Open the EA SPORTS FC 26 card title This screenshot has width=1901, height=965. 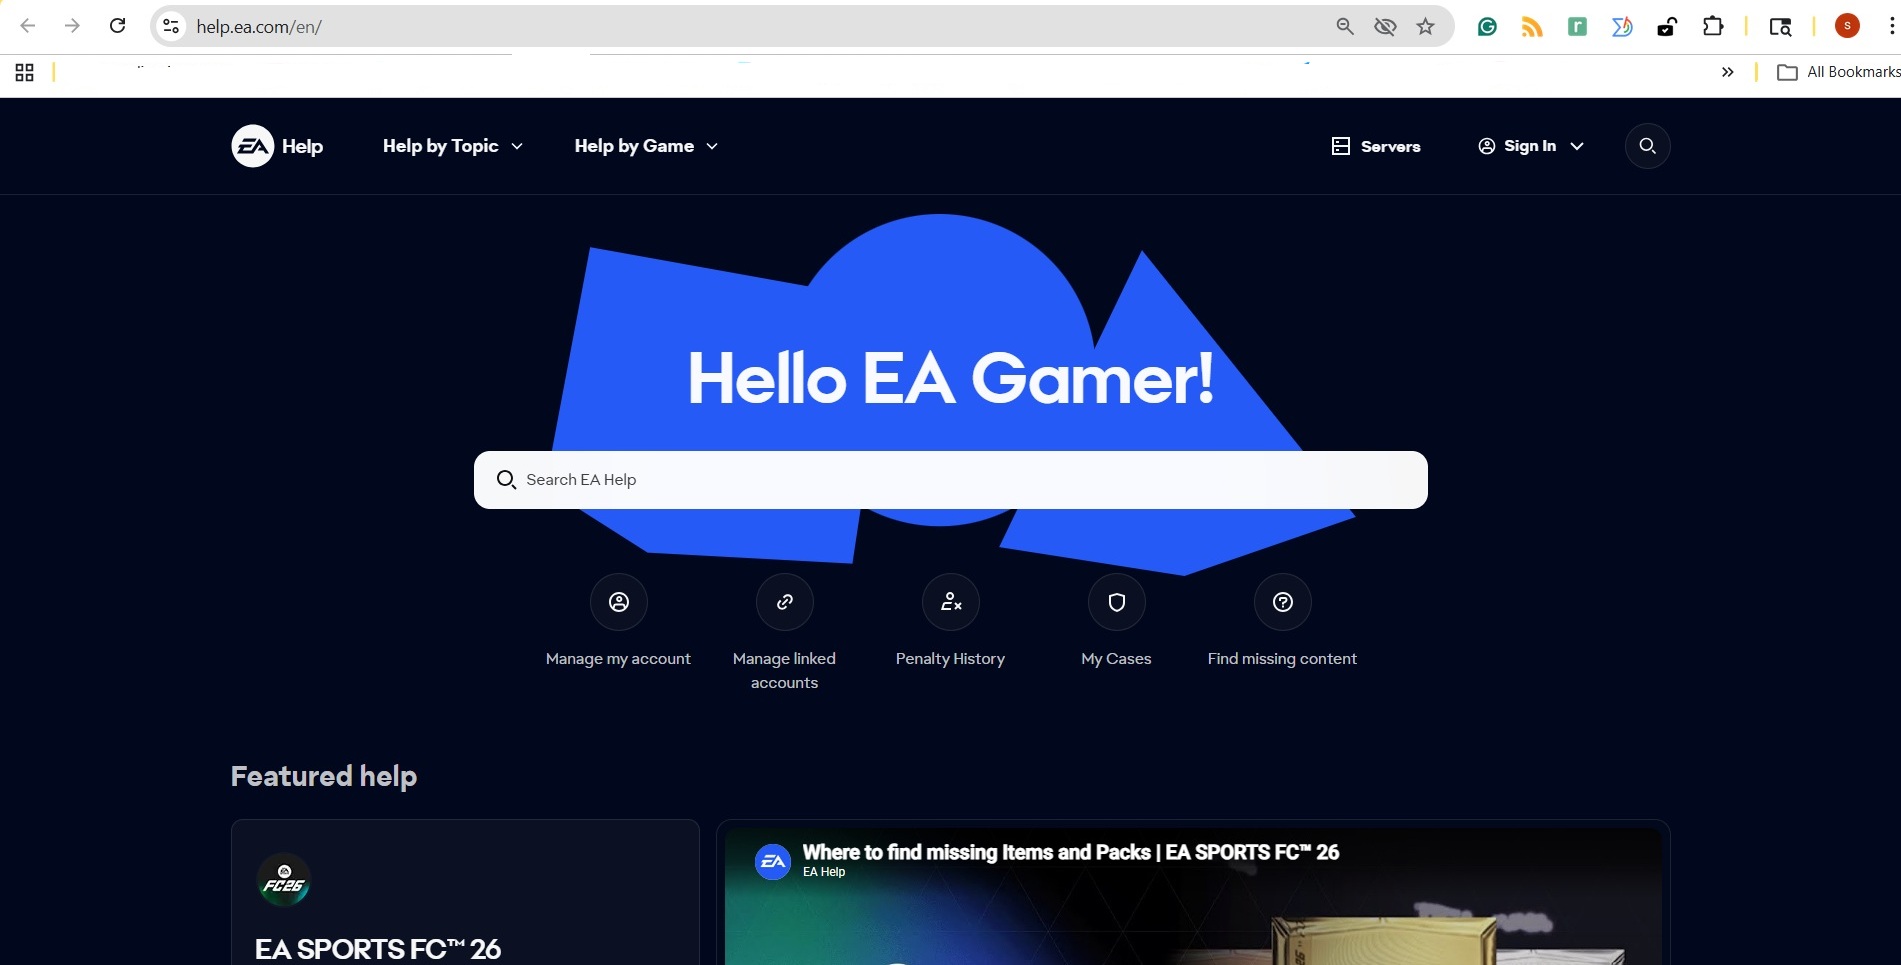pyautogui.click(x=378, y=949)
